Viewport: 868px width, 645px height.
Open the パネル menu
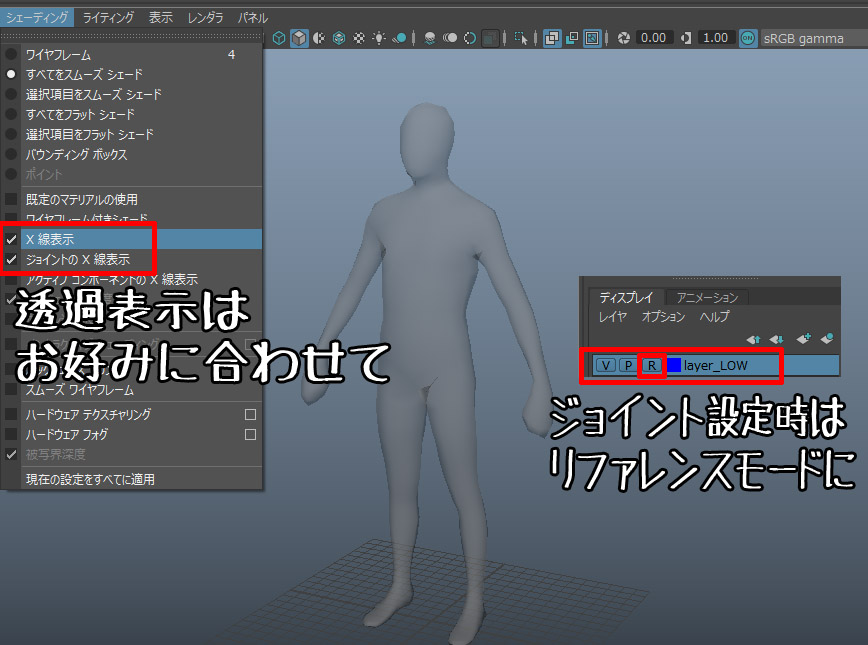coord(253,18)
